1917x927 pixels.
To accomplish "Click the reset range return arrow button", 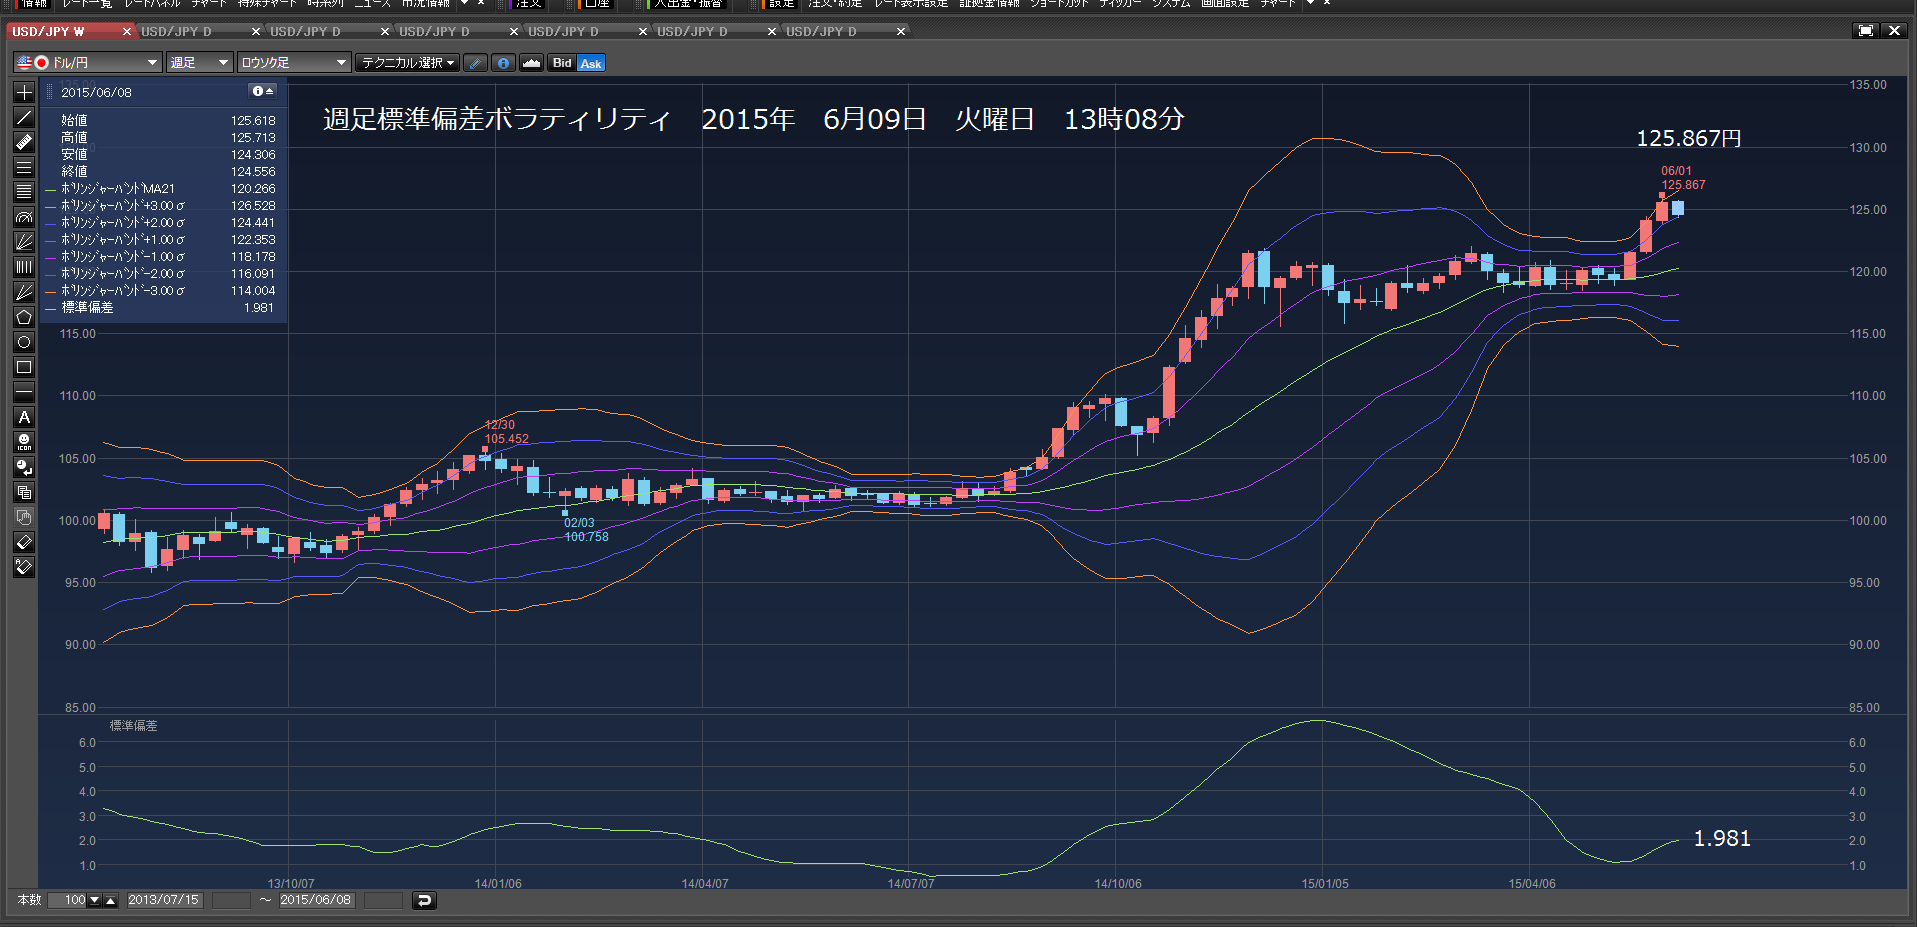I will pos(424,900).
